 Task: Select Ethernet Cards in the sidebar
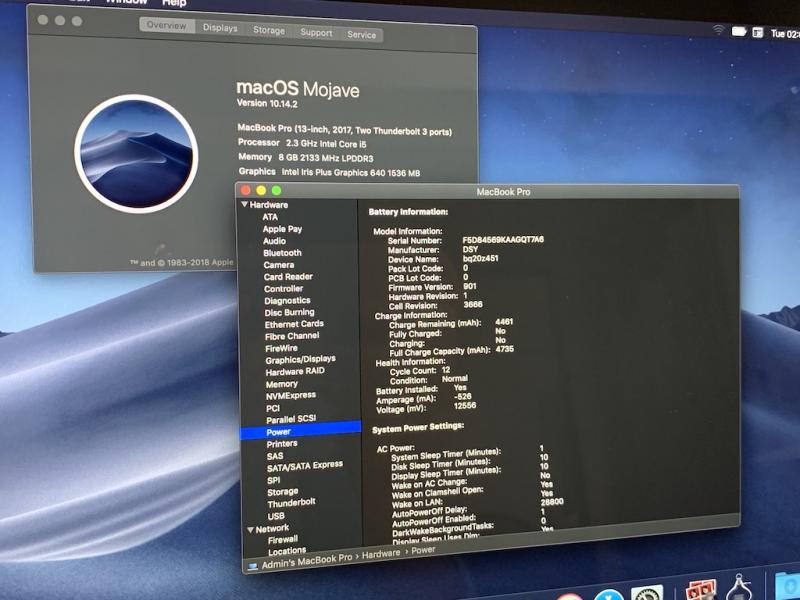[x=294, y=324]
